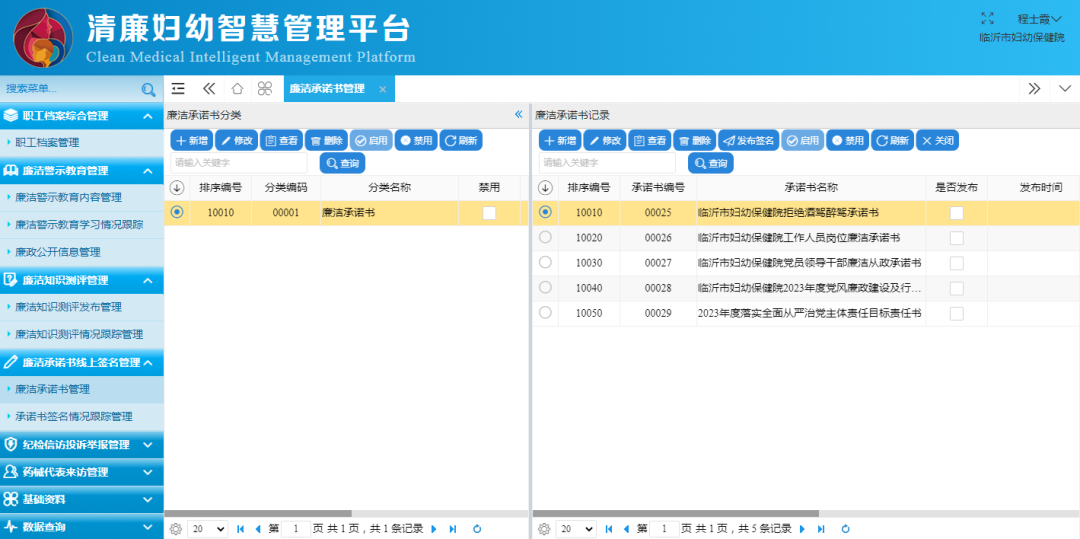The image size is (1080, 539).
Task: Go to next page in right grid pager
Action: (x=802, y=529)
